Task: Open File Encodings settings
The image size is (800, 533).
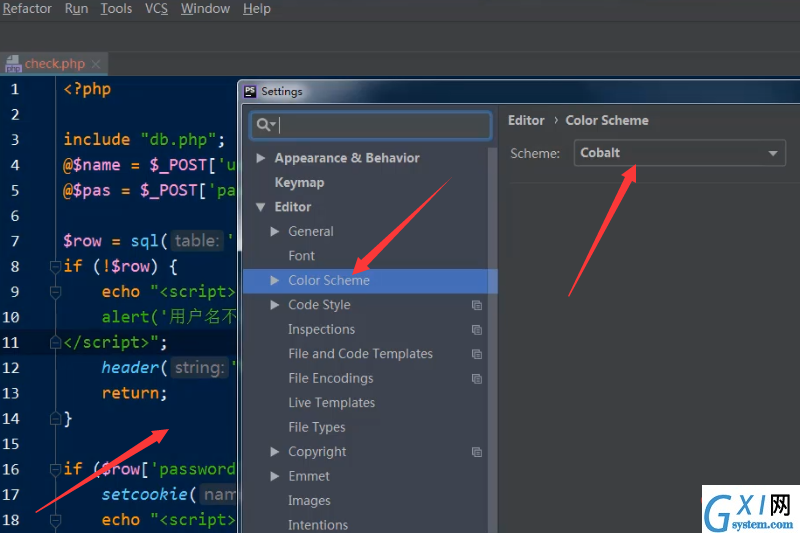Action: click(331, 378)
